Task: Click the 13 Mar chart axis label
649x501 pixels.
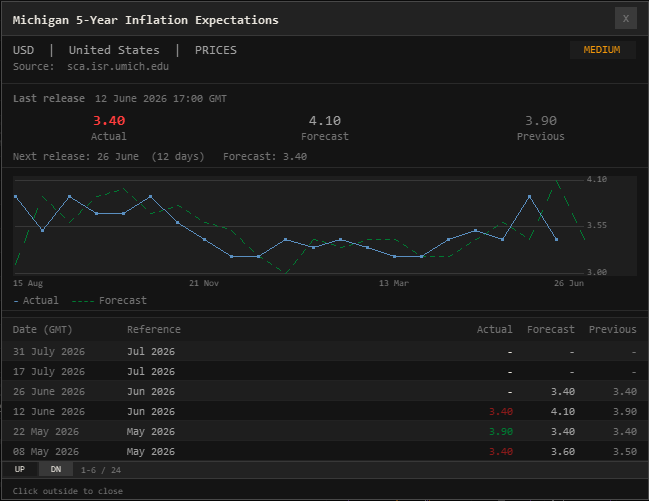Action: (394, 283)
